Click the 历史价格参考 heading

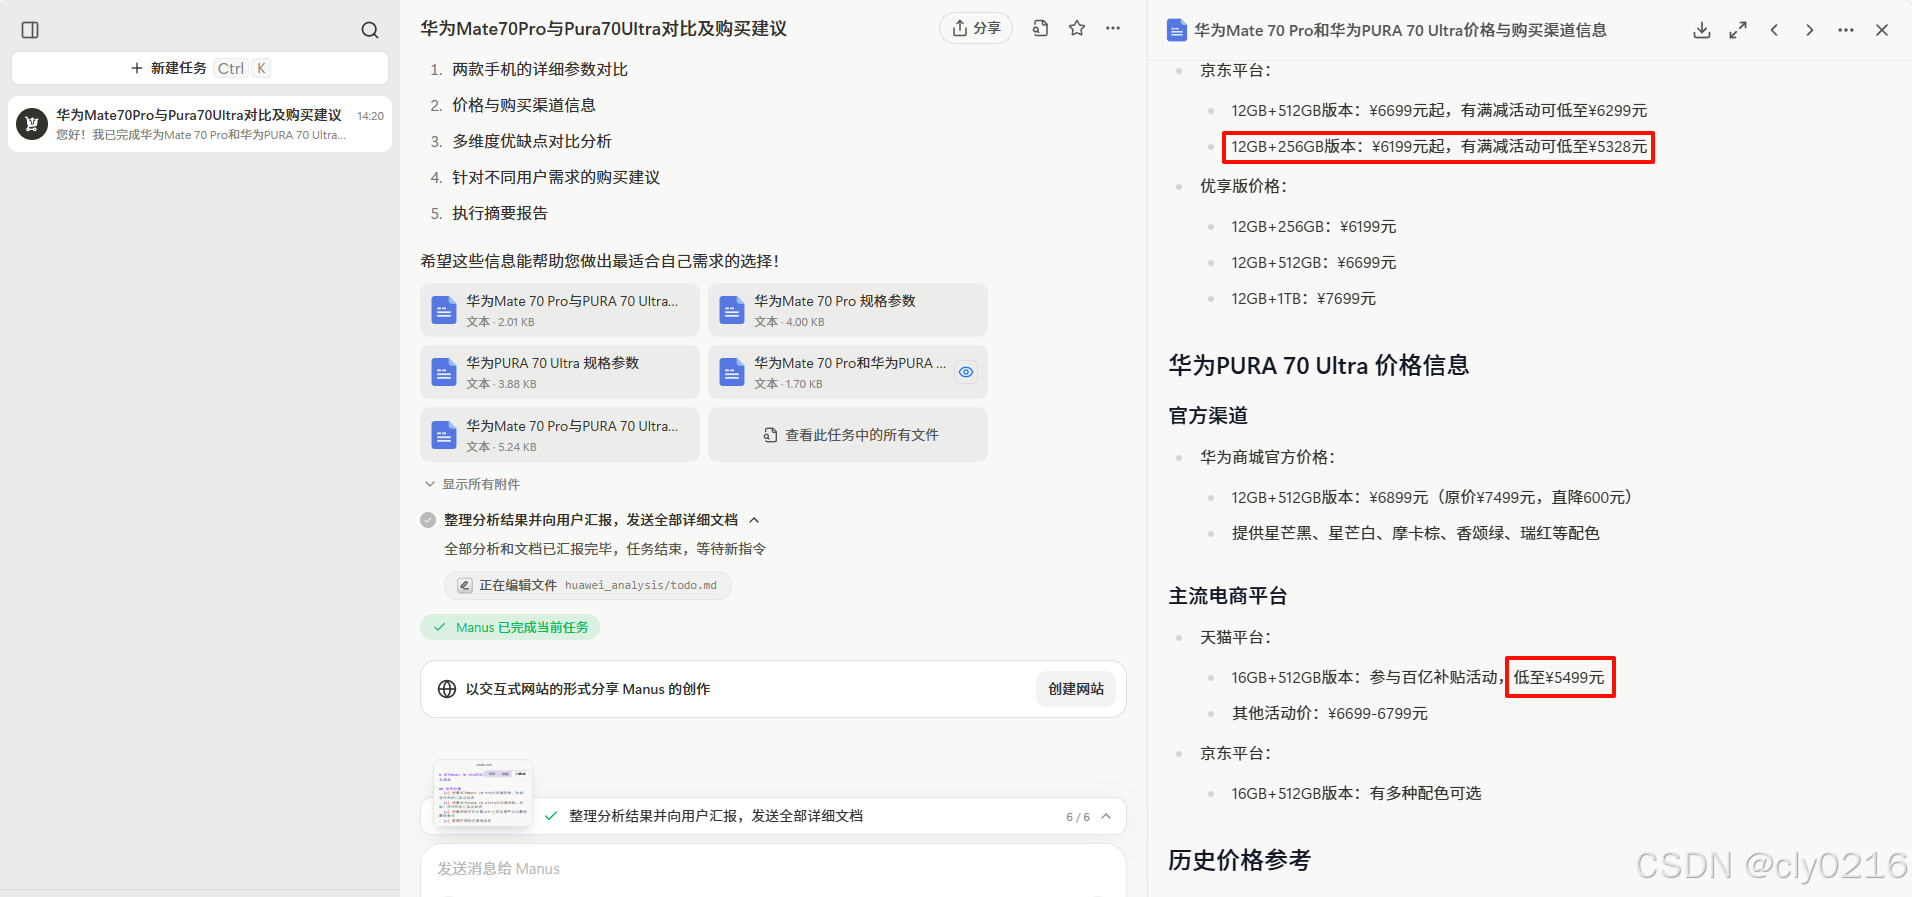point(1239,860)
